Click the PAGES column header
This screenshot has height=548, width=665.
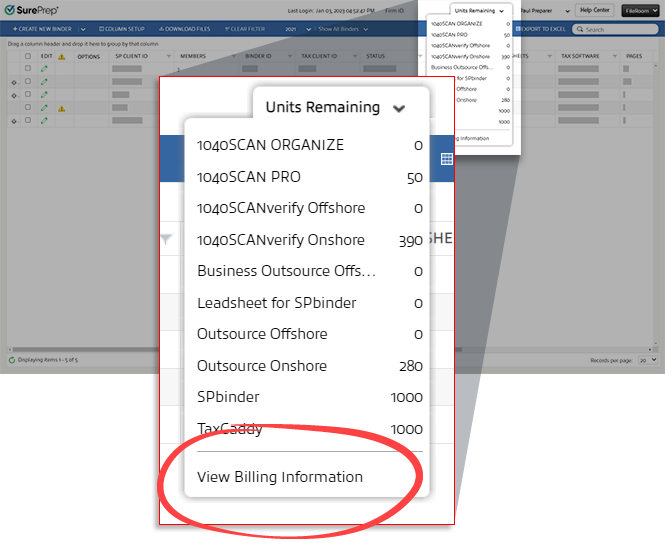tap(634, 56)
